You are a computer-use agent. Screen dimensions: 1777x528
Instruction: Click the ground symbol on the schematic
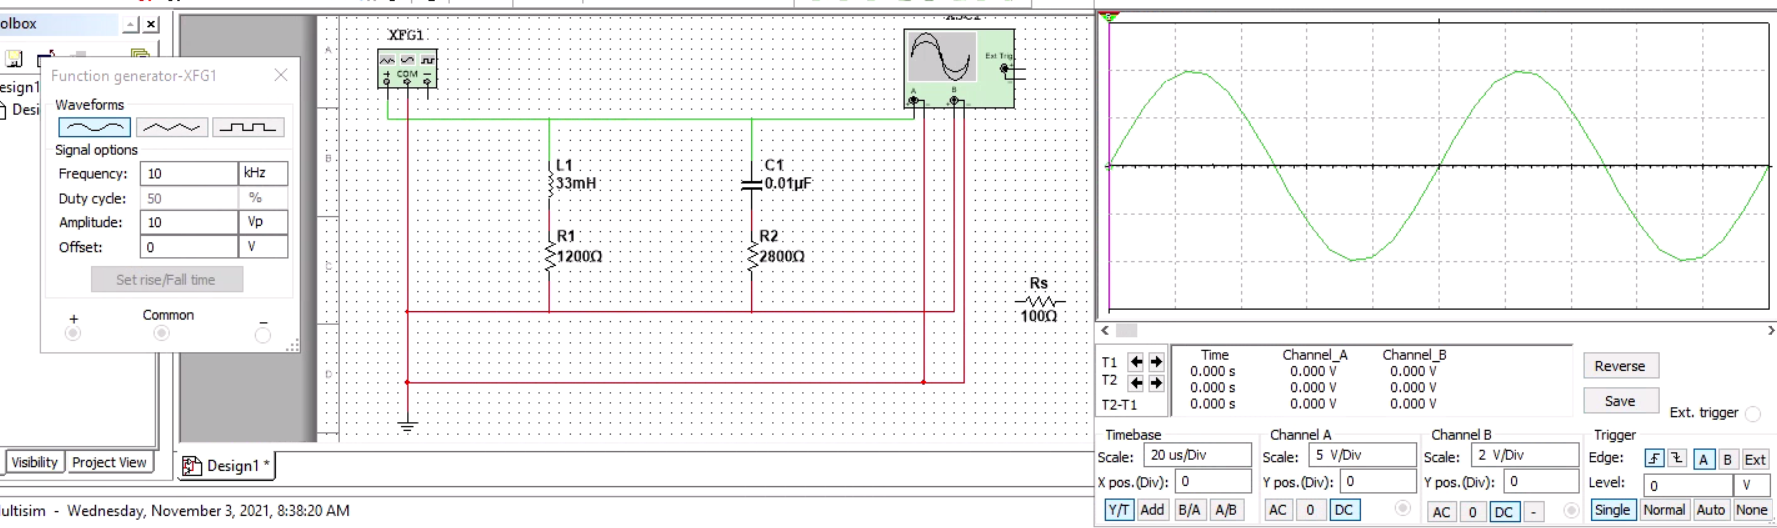(x=406, y=426)
